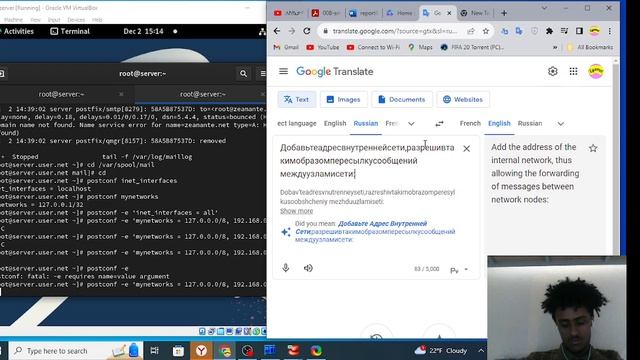The height and width of the screenshot is (360, 640).
Task: Switch to the New Tab Chrome tab
Action: tap(475, 13)
